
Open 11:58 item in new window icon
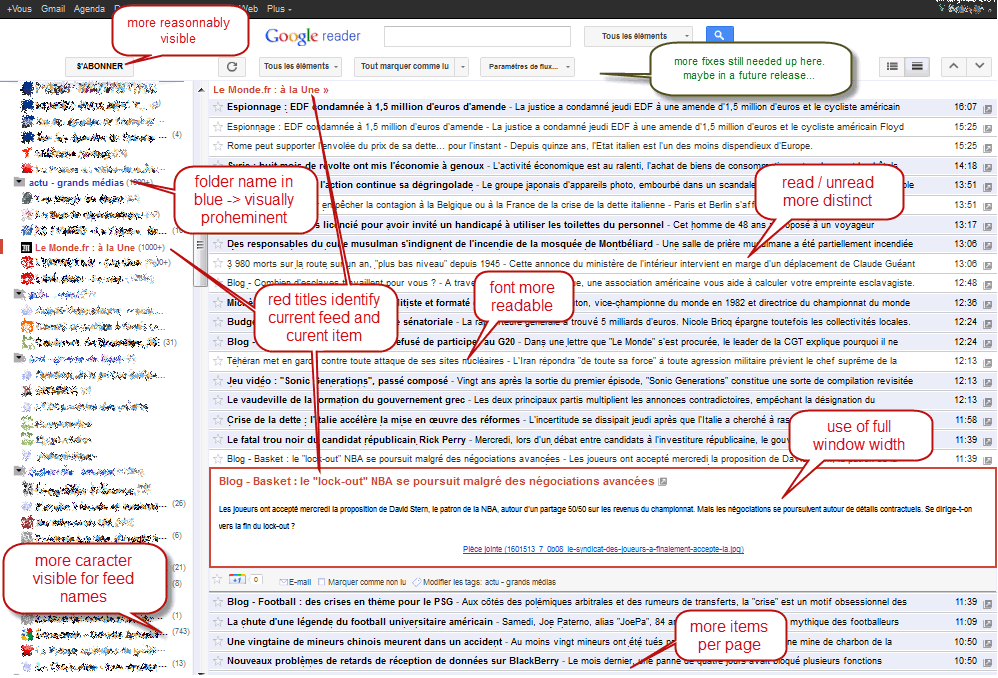(x=988, y=422)
